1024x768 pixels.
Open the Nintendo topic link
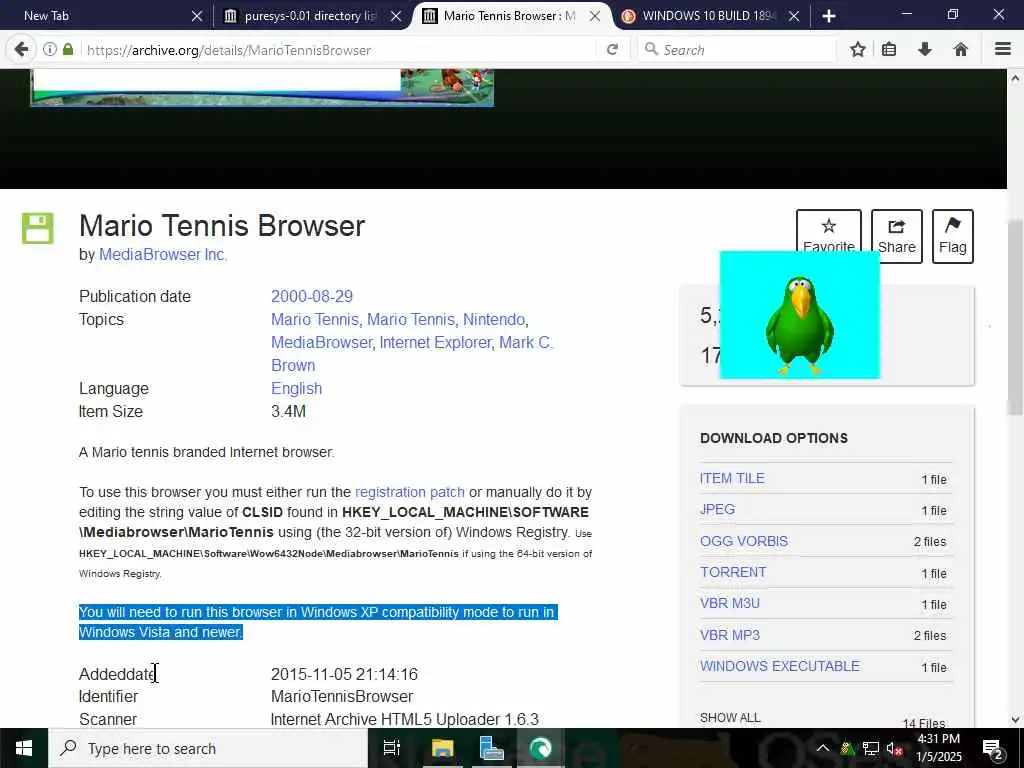[494, 319]
